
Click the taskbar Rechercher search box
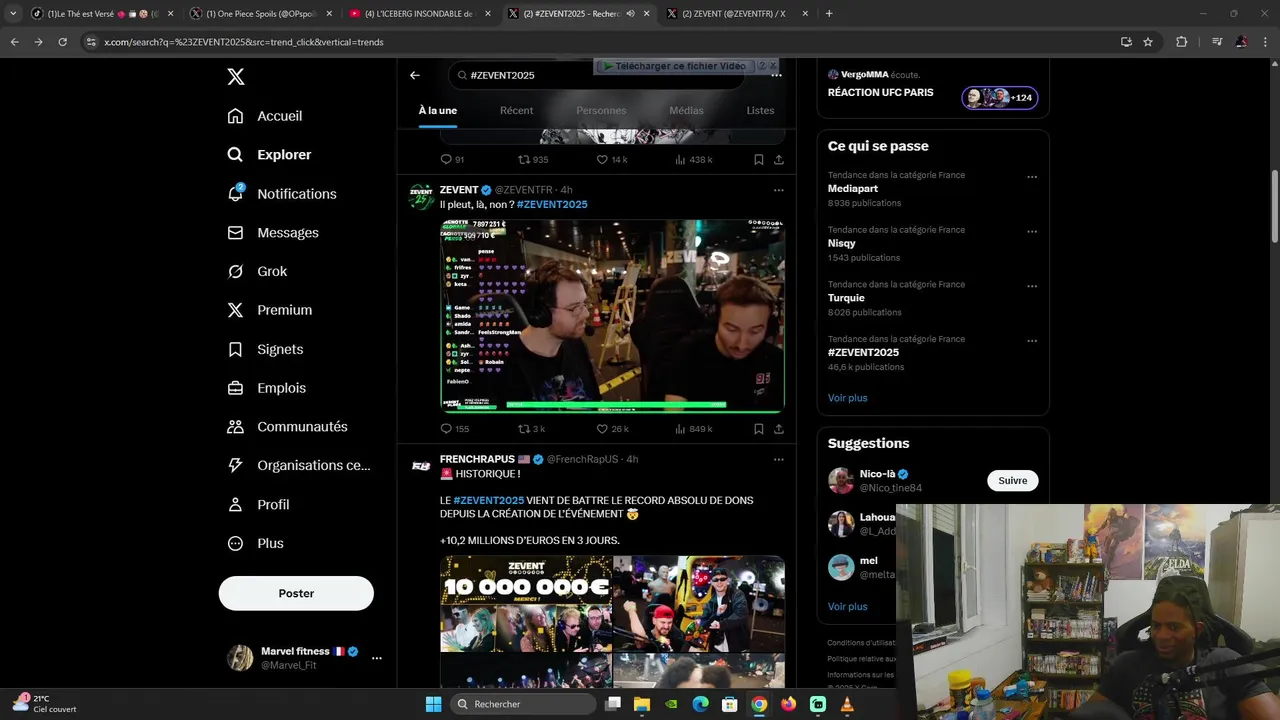point(521,704)
